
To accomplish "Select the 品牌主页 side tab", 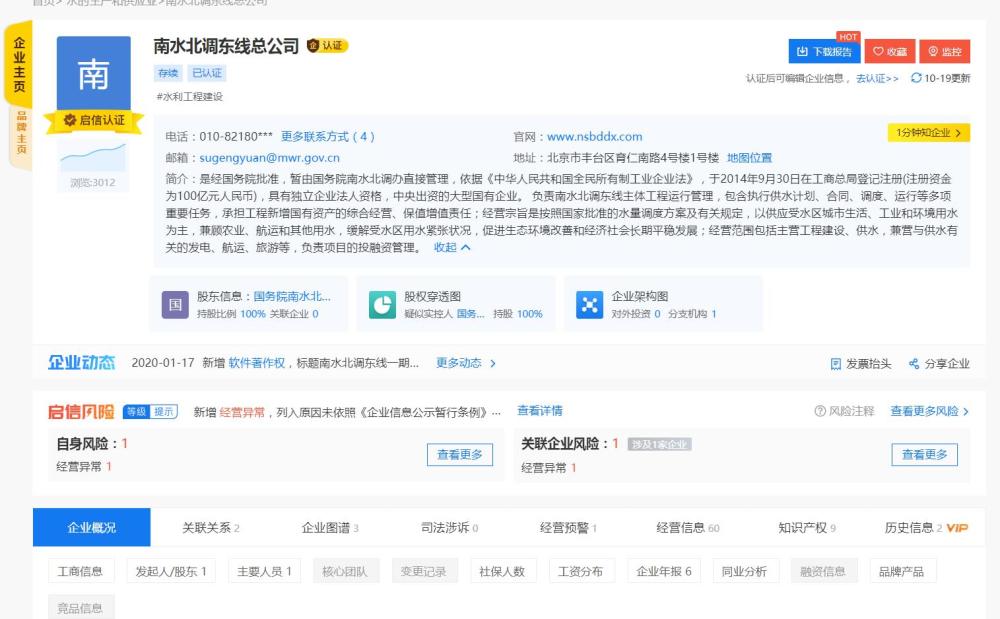I will 21,133.
